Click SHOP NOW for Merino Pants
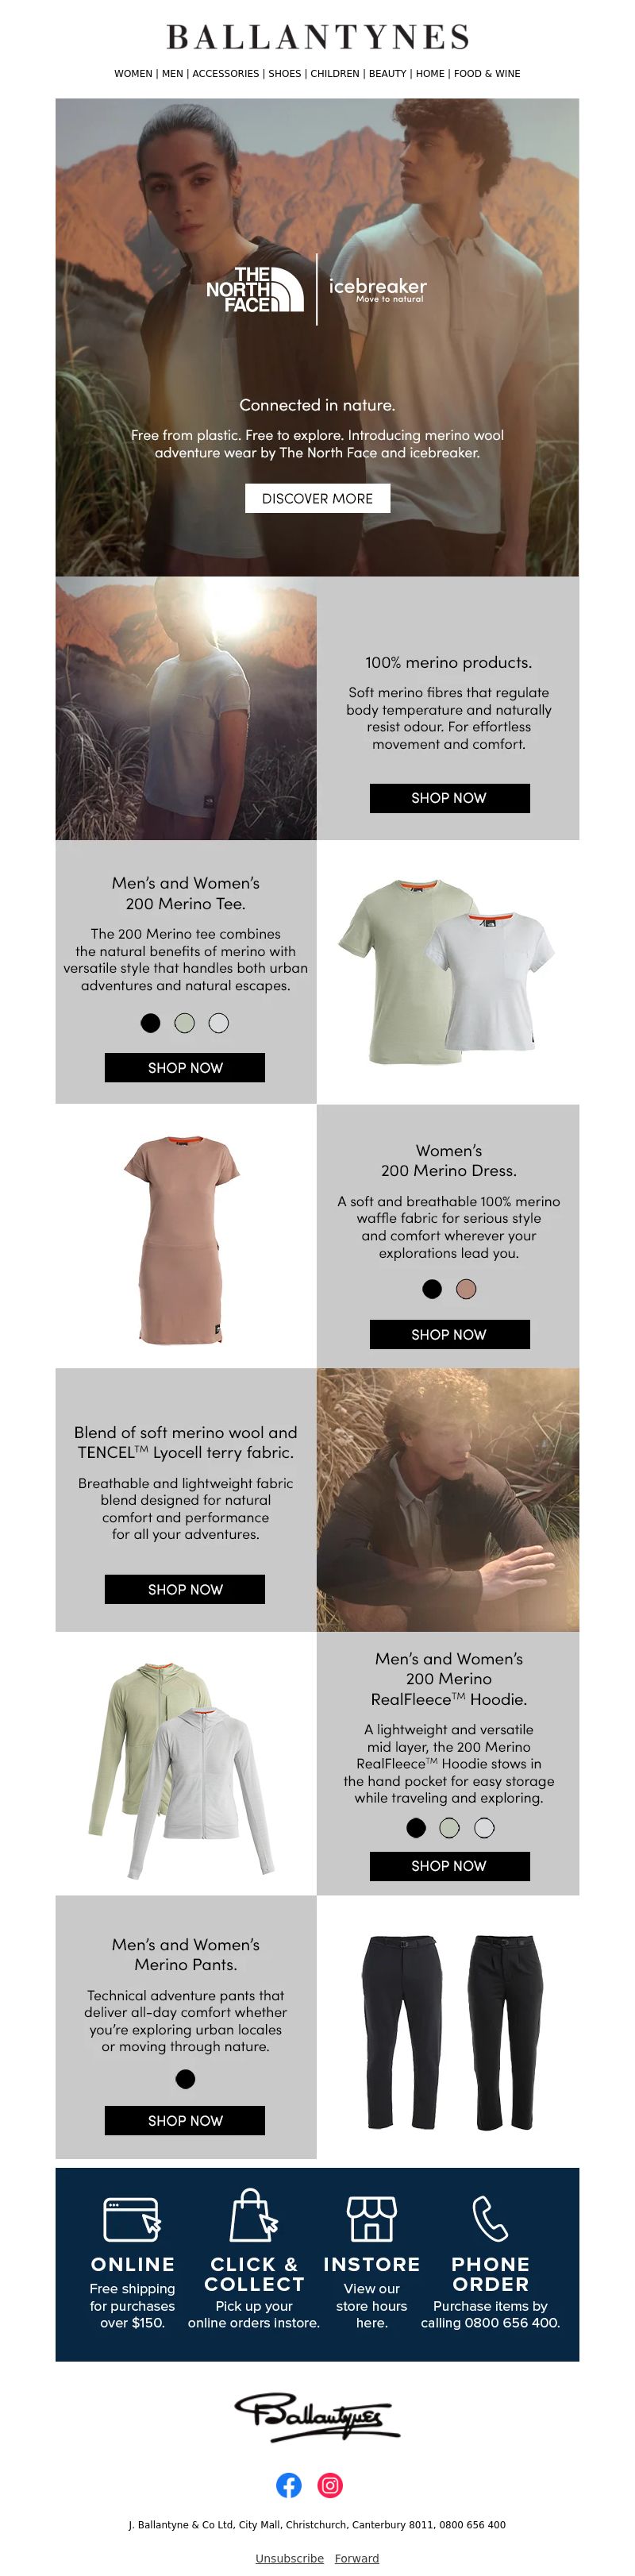Viewport: 635px width, 2576px height. pyautogui.click(x=185, y=2120)
